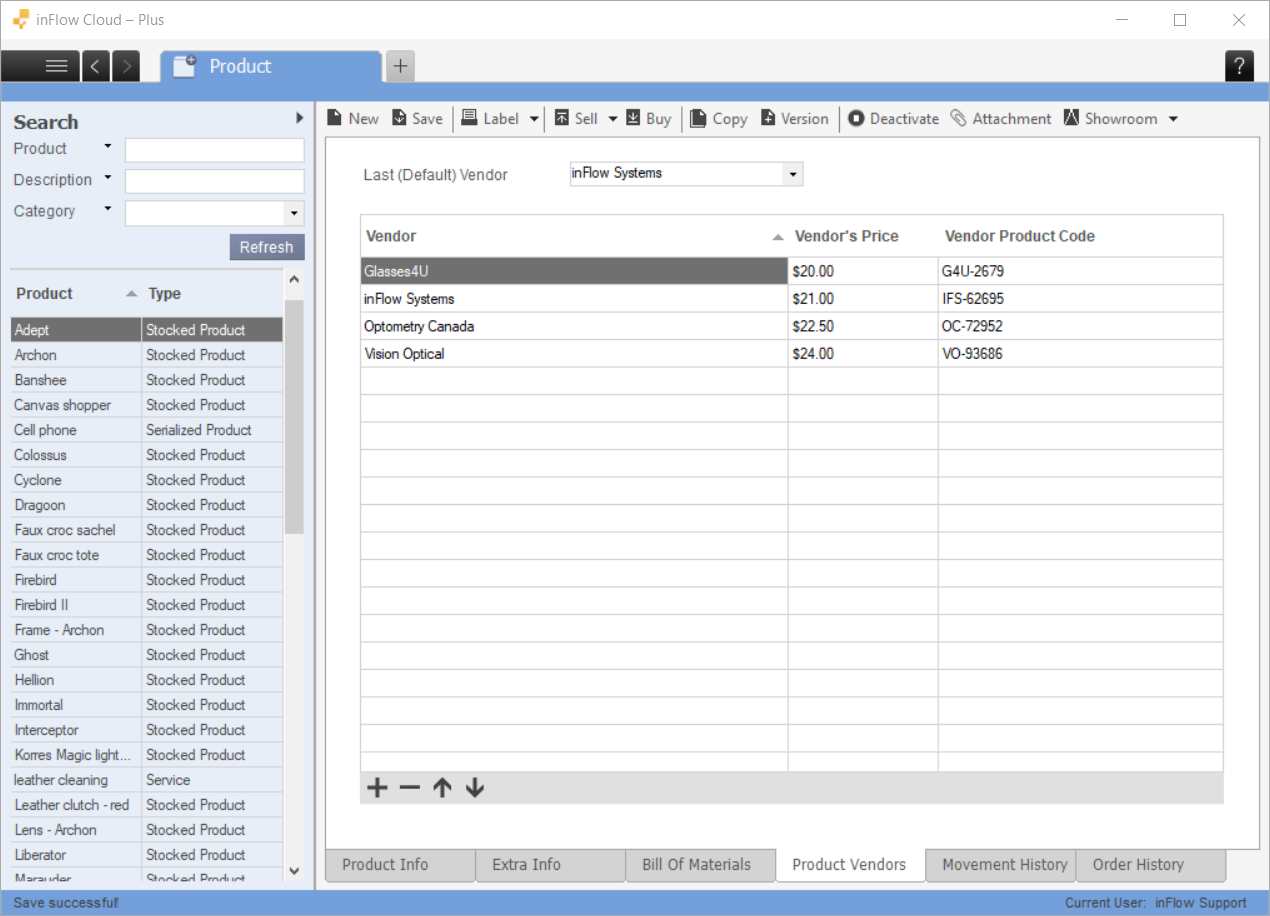Viewport: 1270px width, 916px height.
Task: Open Description search field type dropdown
Action: click(108, 178)
